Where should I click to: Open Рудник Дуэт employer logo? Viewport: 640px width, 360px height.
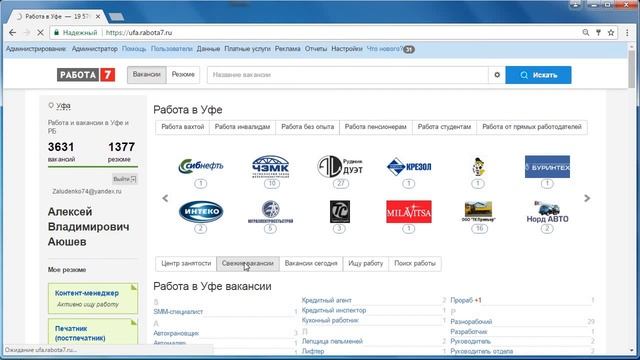point(340,167)
